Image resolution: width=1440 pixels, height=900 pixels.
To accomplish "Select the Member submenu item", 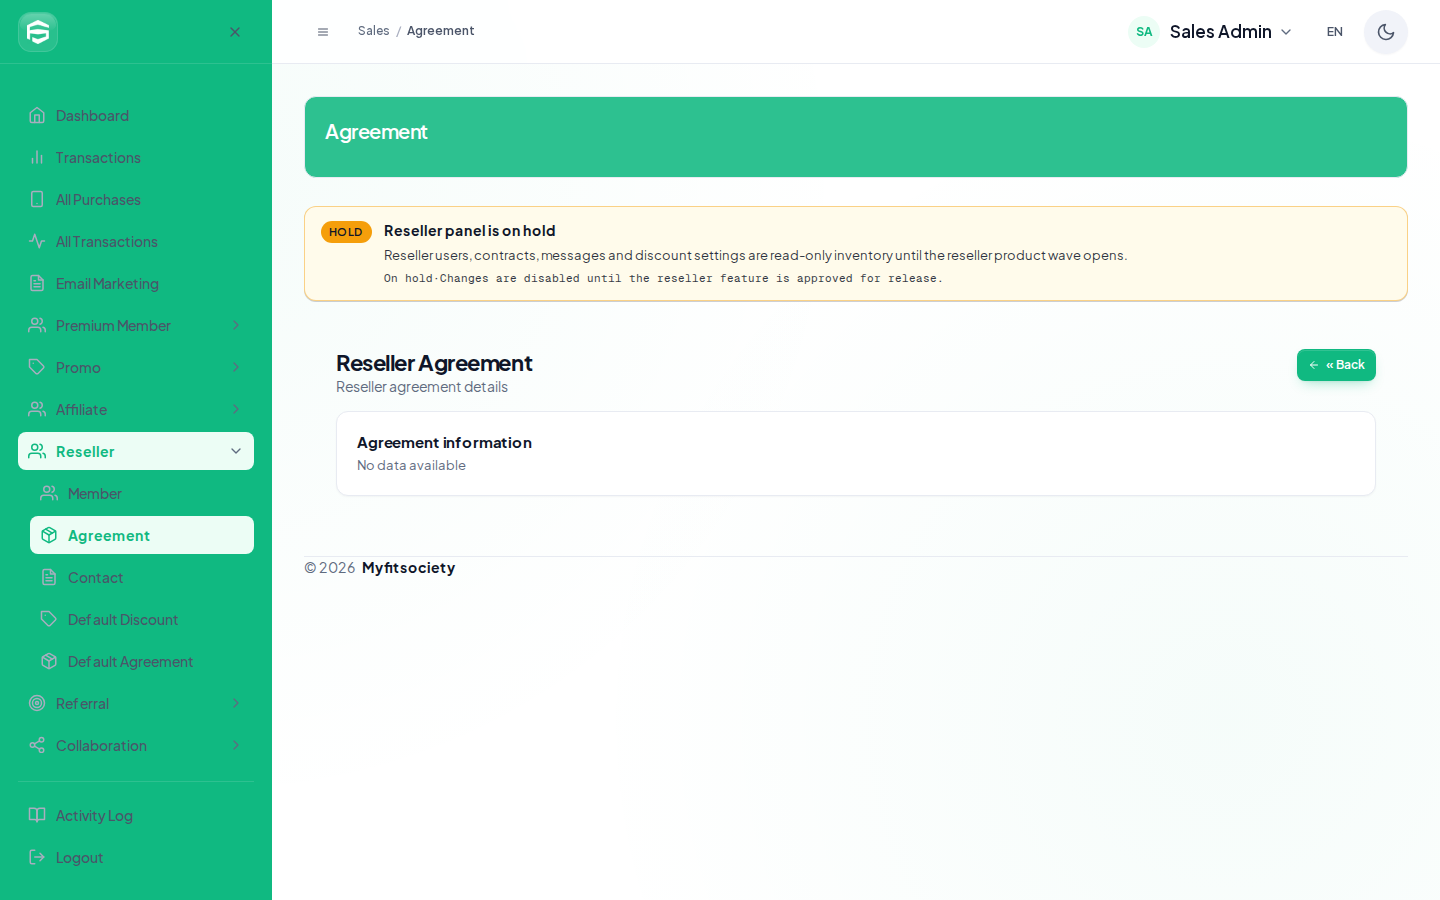I will 142,493.
